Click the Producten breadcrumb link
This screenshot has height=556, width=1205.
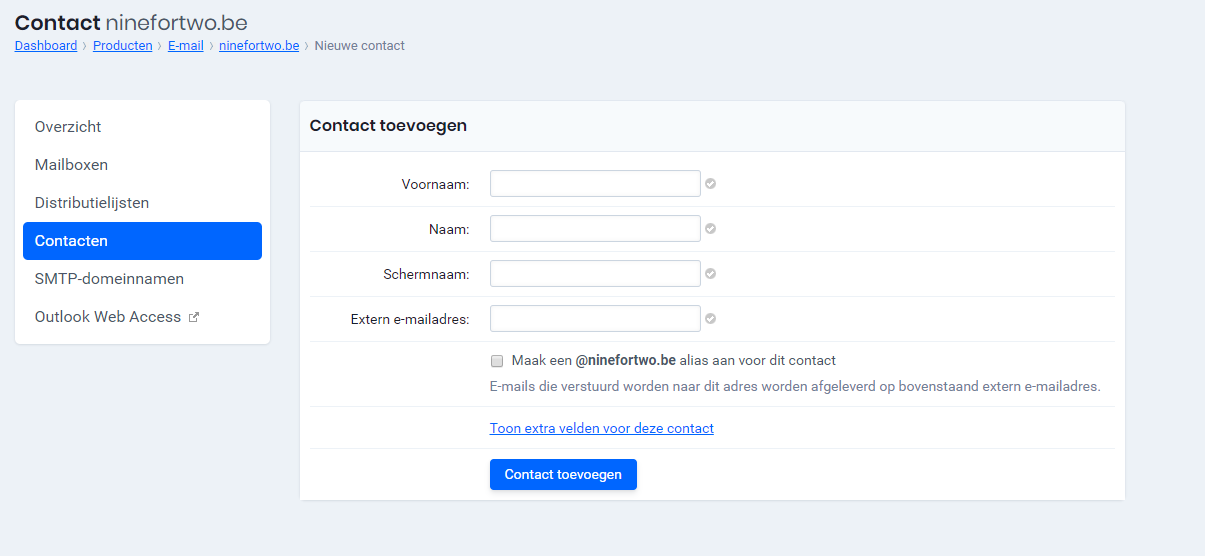(x=122, y=46)
